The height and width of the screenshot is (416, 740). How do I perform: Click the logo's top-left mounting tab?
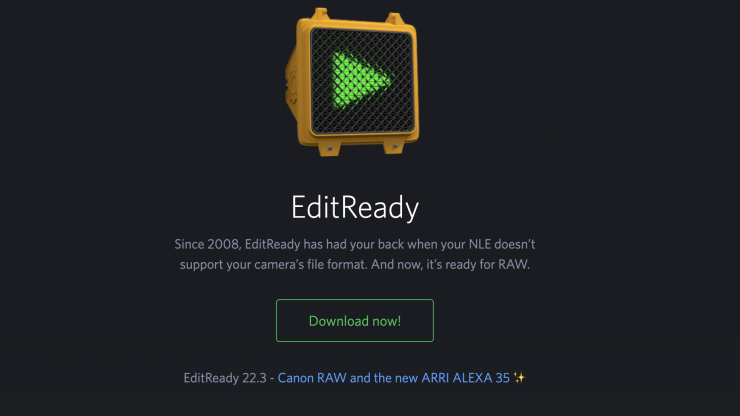click(321, 13)
